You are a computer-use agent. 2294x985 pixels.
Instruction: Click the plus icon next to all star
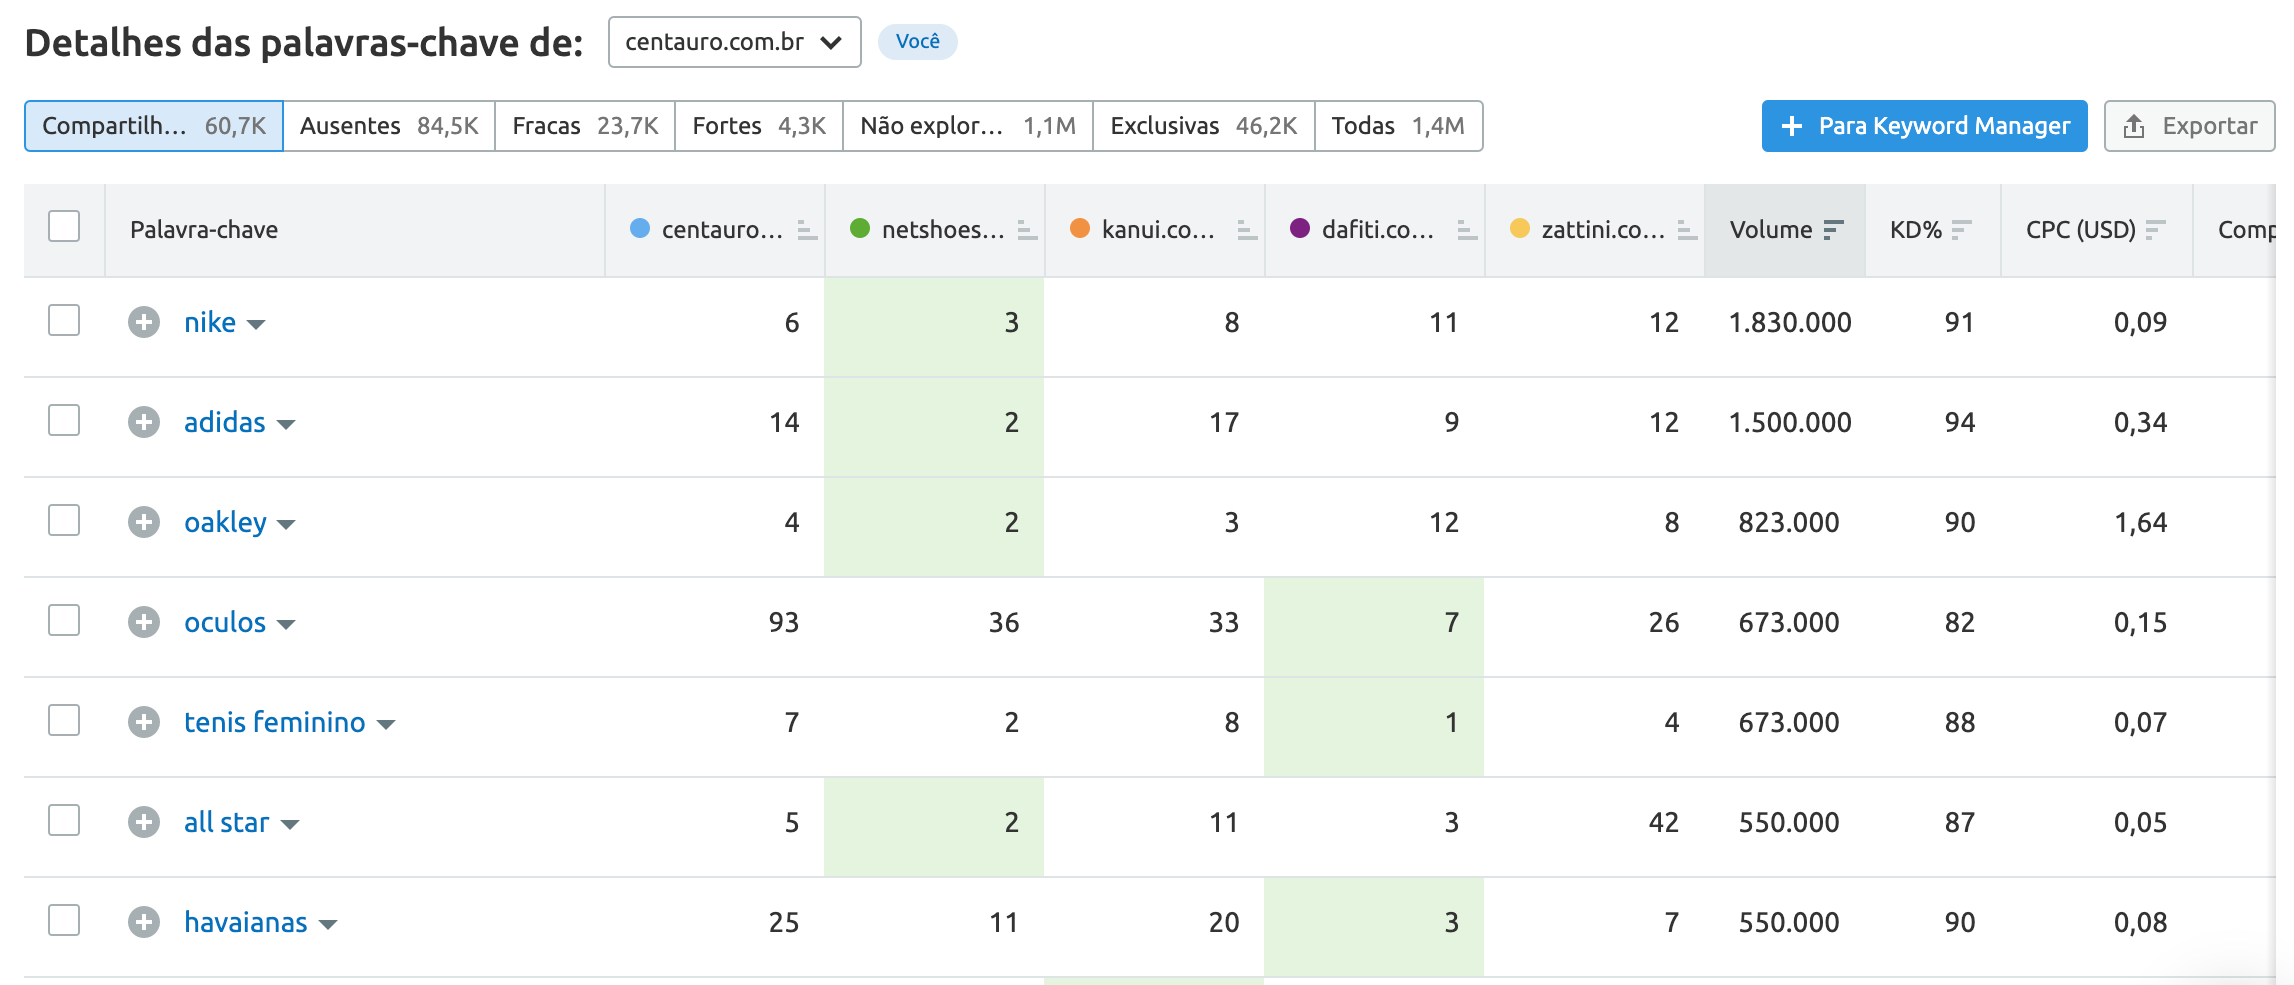[x=144, y=822]
